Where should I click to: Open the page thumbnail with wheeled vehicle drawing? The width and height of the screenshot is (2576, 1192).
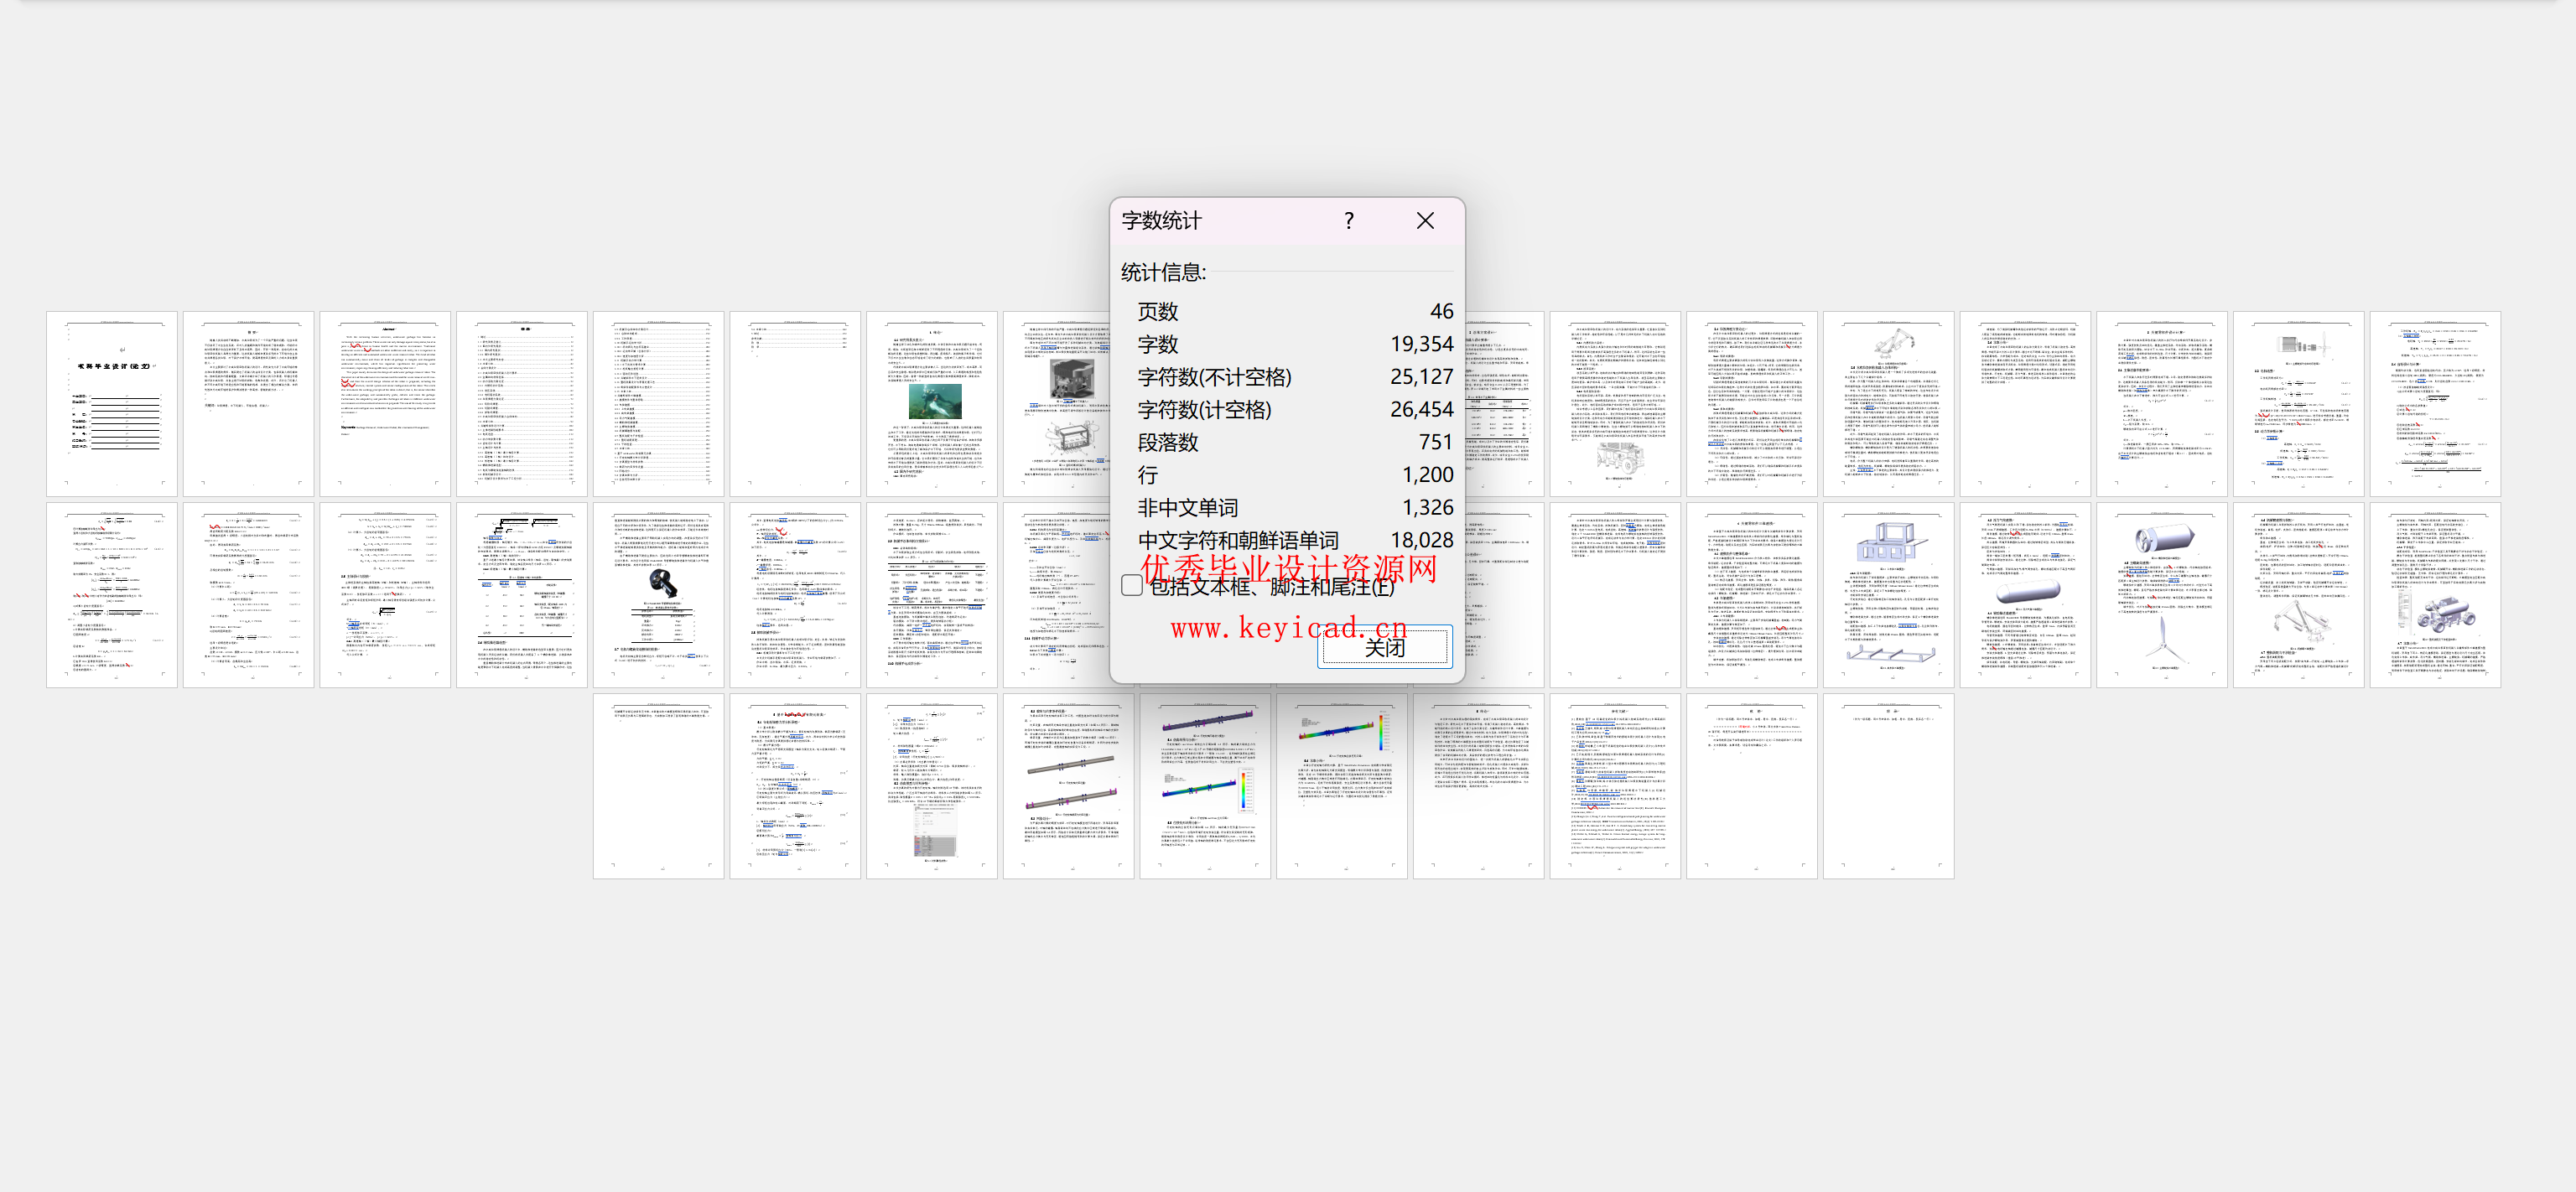click(1615, 404)
